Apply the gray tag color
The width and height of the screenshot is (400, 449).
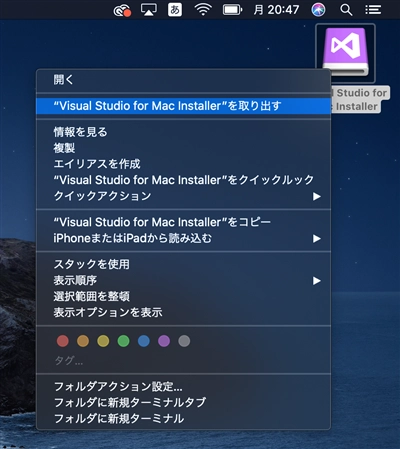[x=184, y=341]
